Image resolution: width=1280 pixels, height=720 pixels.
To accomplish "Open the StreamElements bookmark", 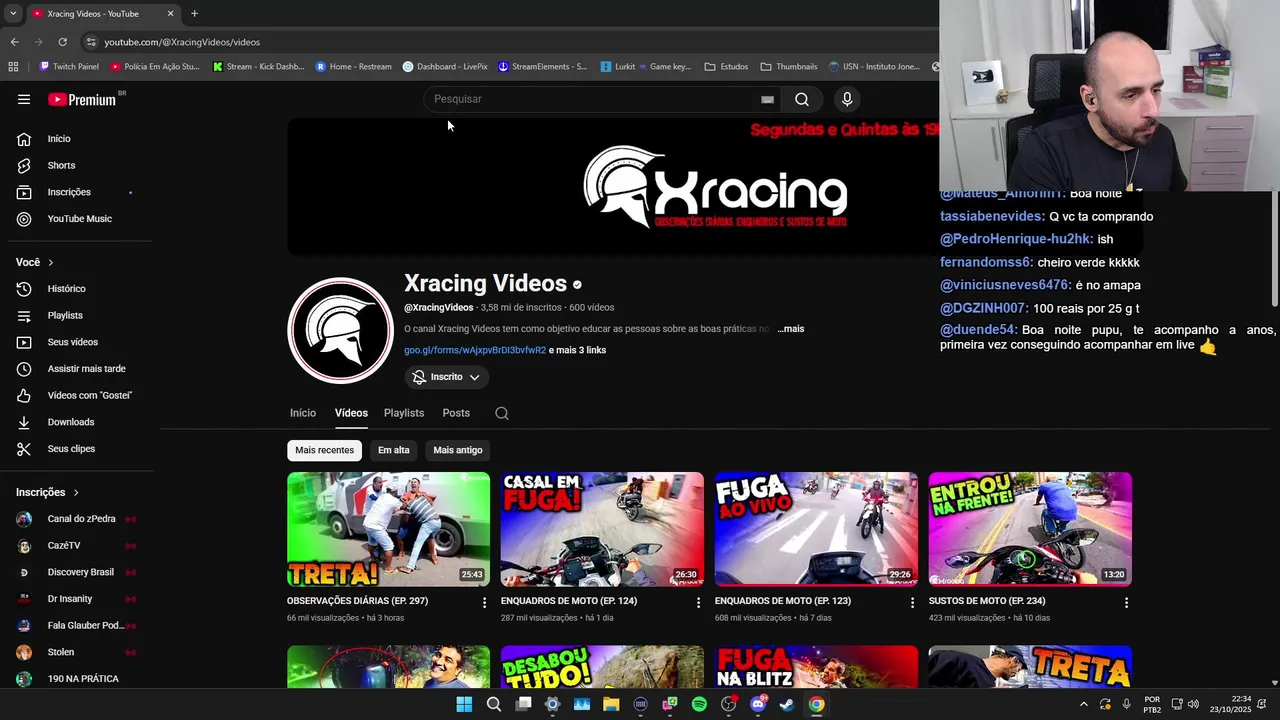I will pos(542,67).
